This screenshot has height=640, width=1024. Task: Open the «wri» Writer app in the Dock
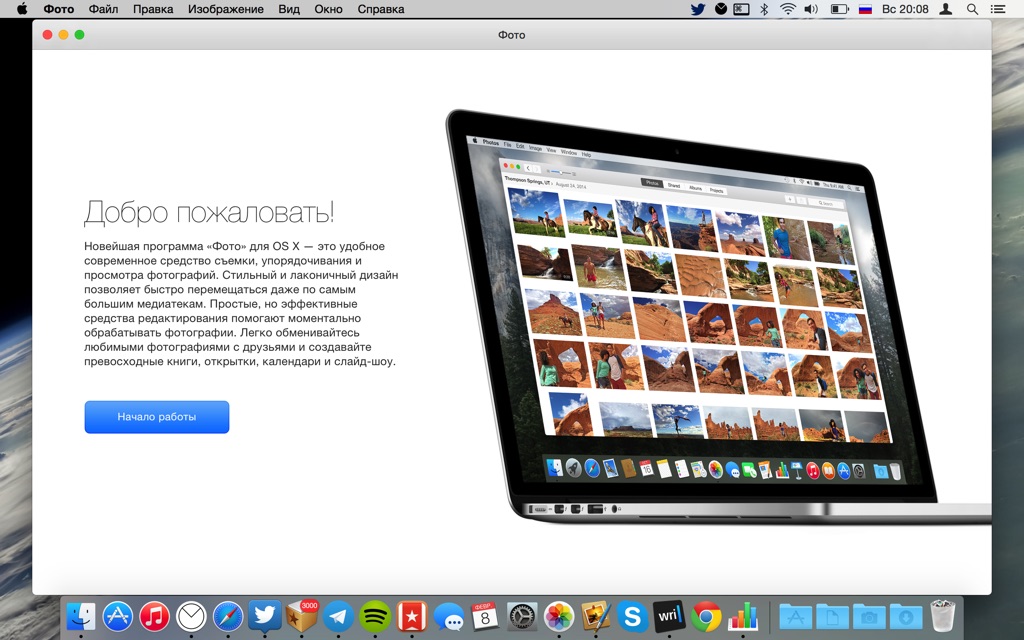pyautogui.click(x=669, y=616)
